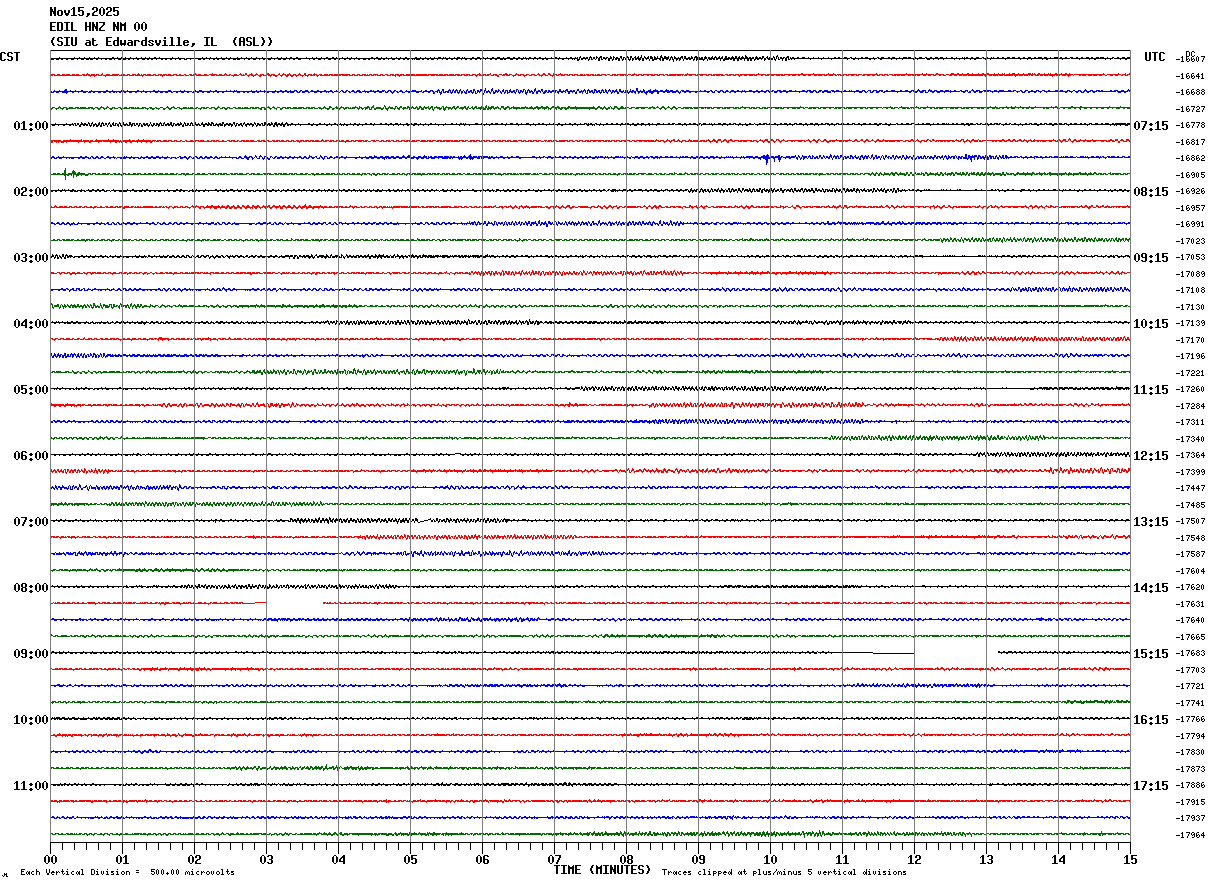
Task: Click the "12:15" UTC row label
Action: click(x=1151, y=456)
